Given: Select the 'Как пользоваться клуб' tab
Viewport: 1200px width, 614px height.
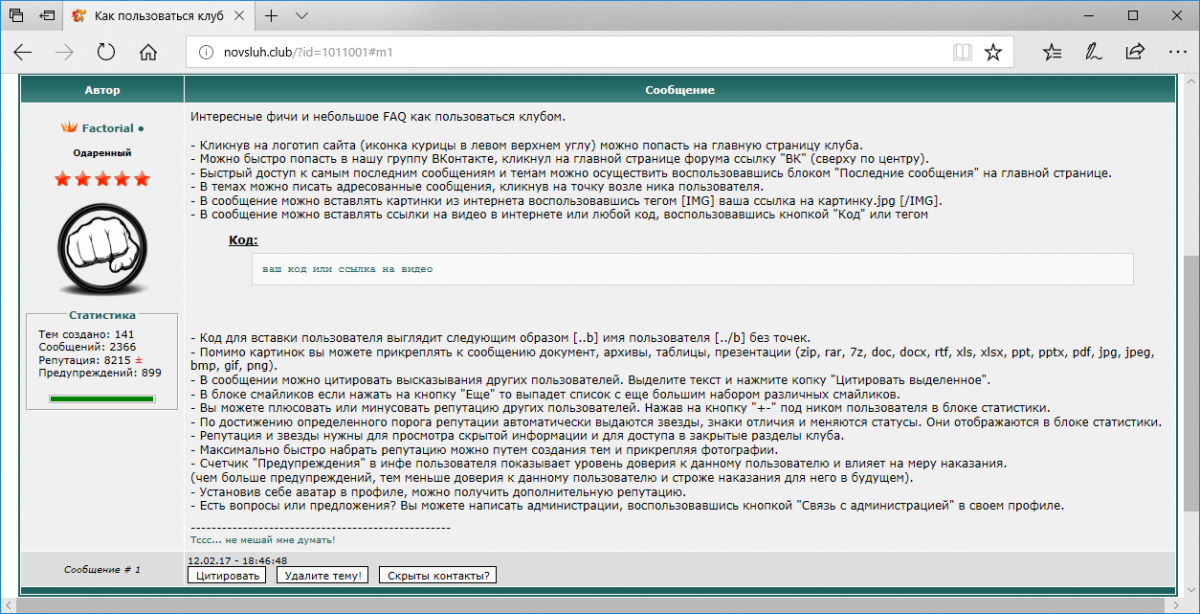Looking at the screenshot, I should (160, 16).
